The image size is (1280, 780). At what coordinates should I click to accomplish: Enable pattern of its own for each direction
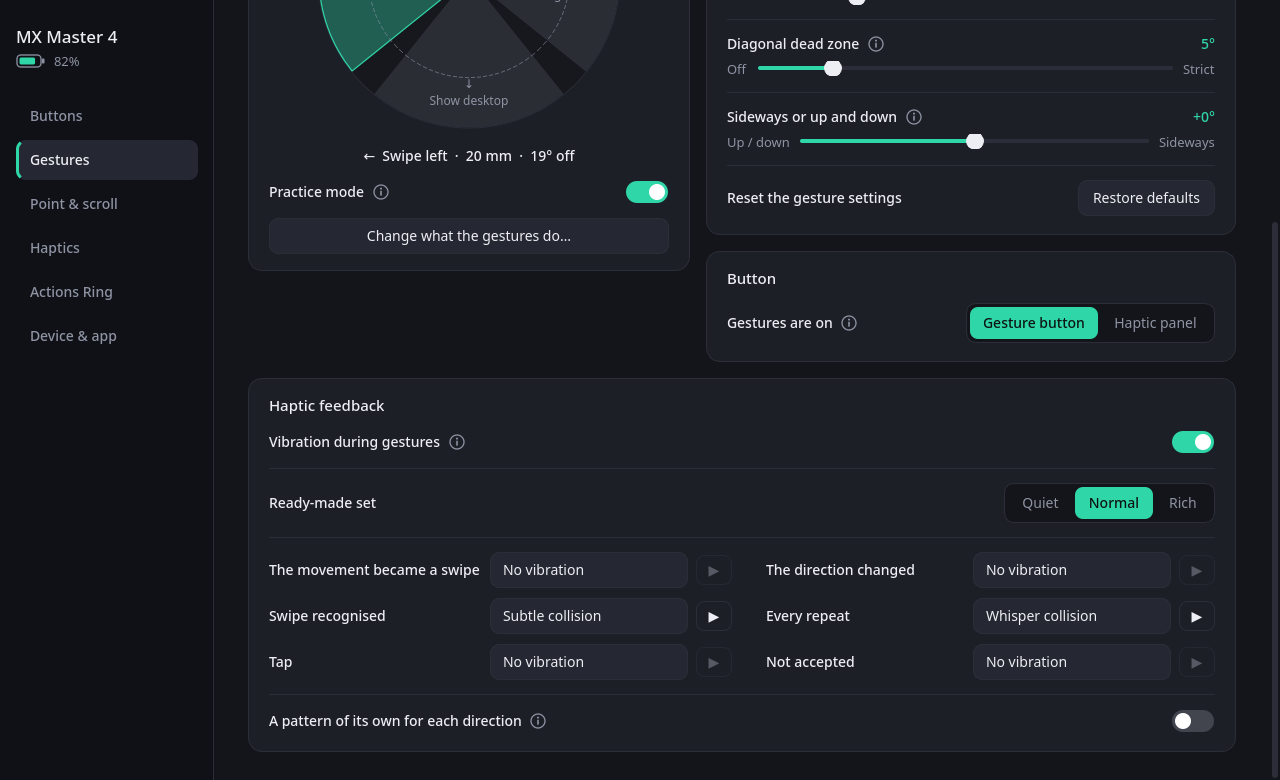coord(1193,721)
